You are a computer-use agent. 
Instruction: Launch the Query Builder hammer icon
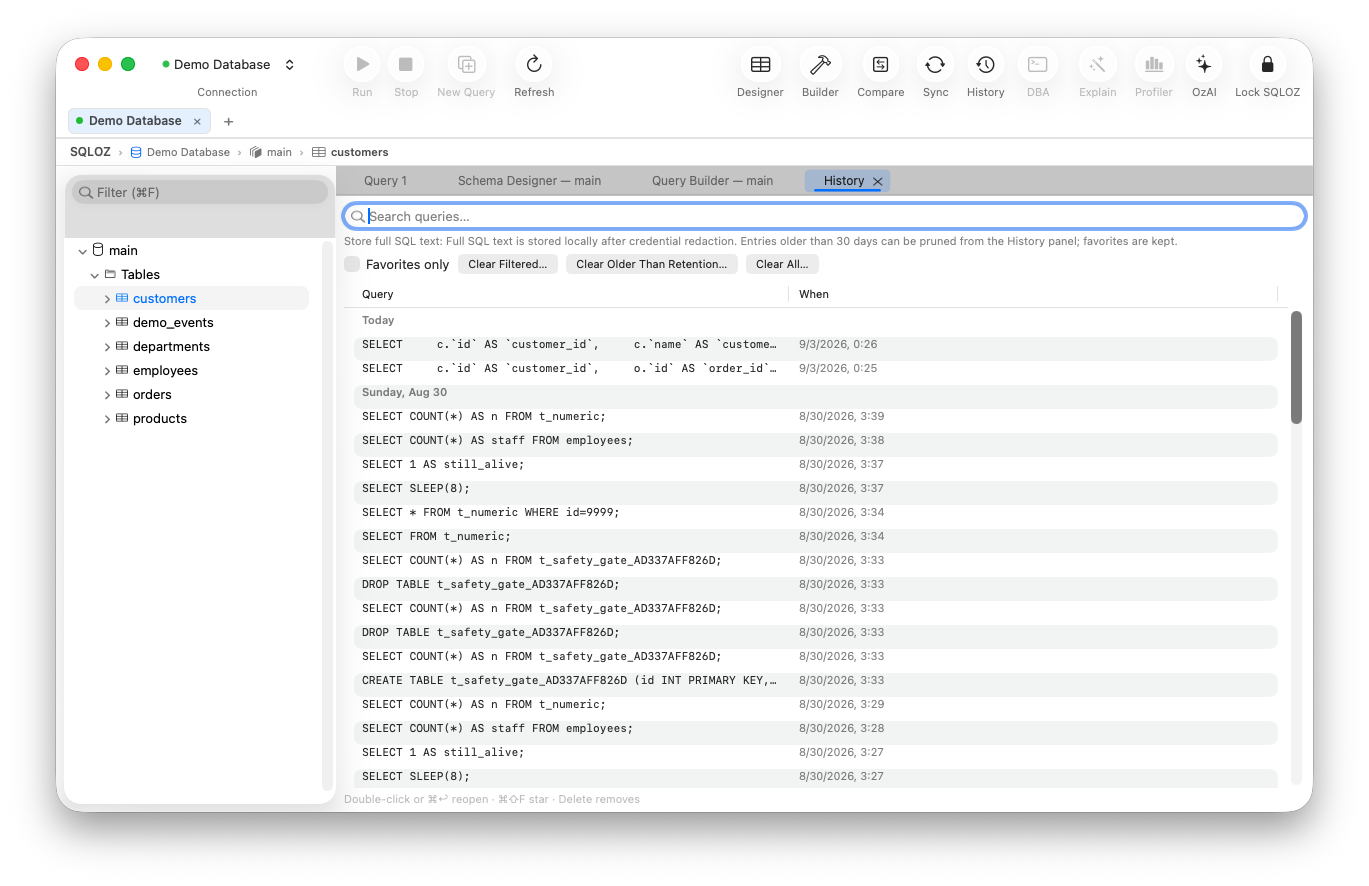pos(820,65)
